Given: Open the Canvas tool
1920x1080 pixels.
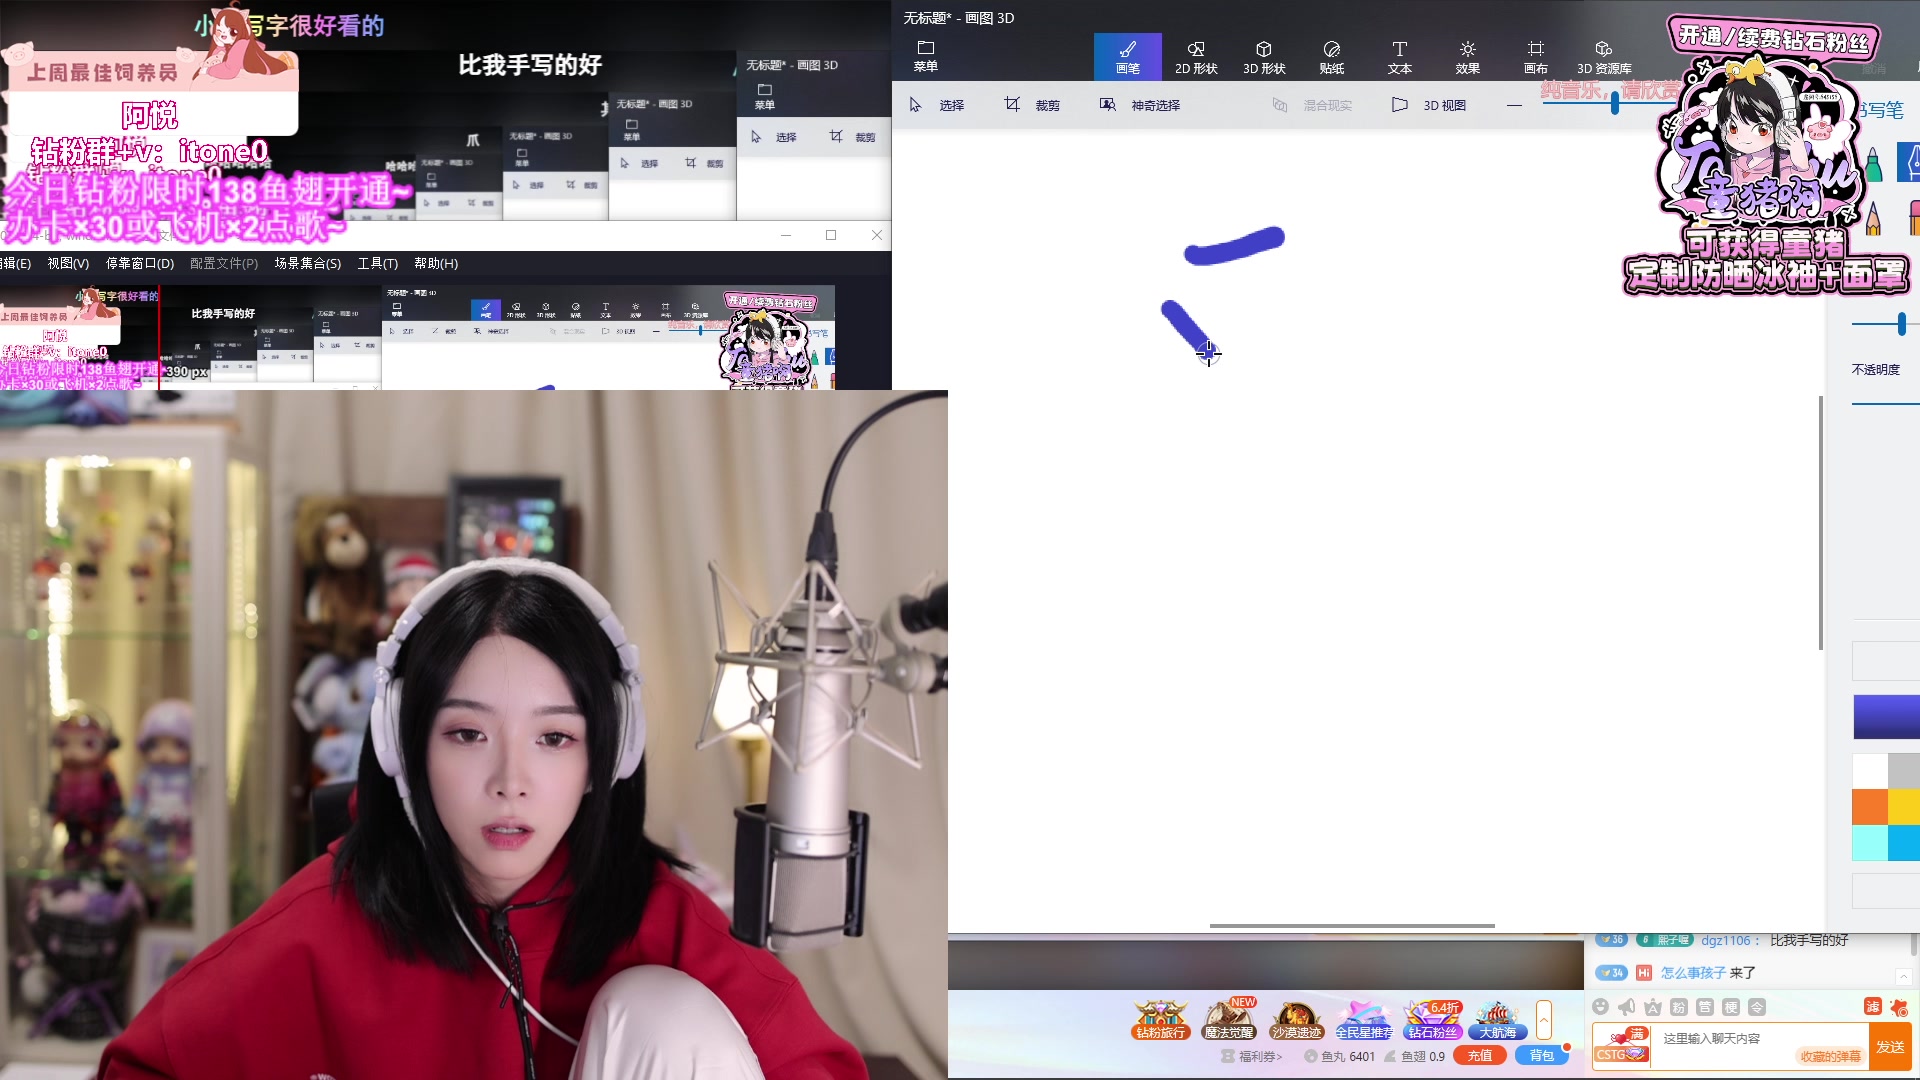Looking at the screenshot, I should [x=1535, y=57].
